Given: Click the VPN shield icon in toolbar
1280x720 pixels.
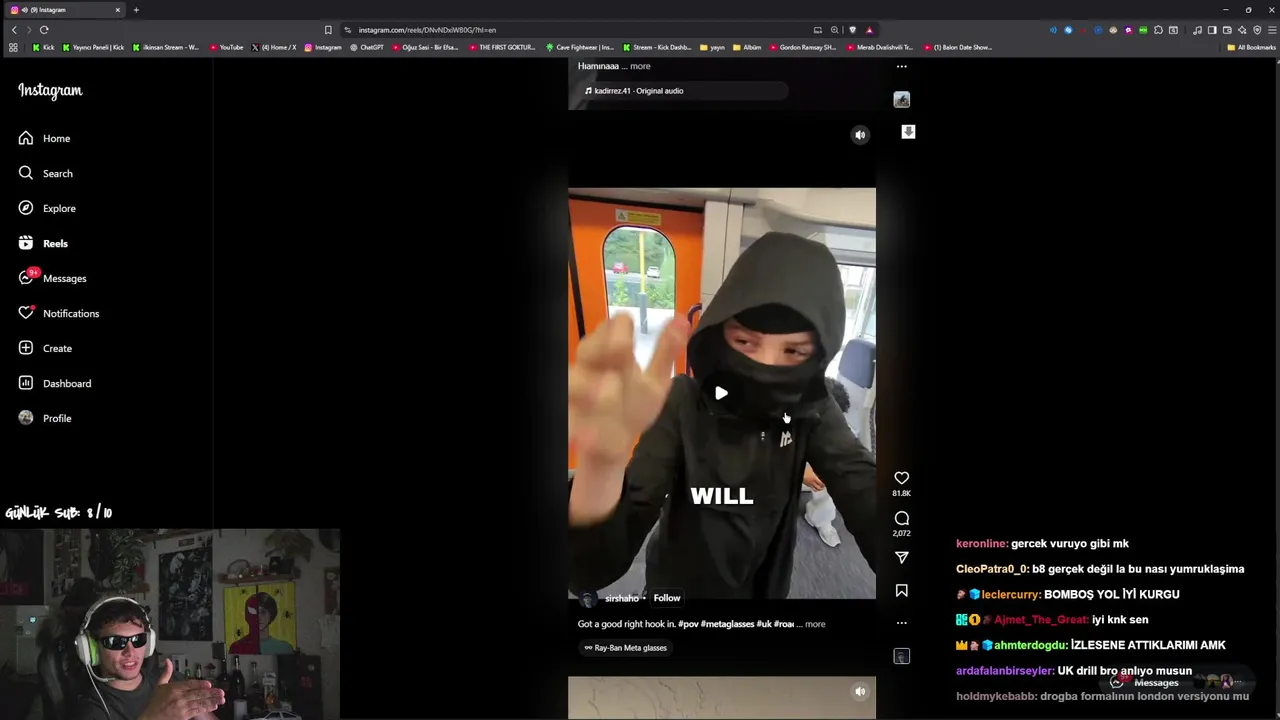Looking at the screenshot, I should point(1257,30).
